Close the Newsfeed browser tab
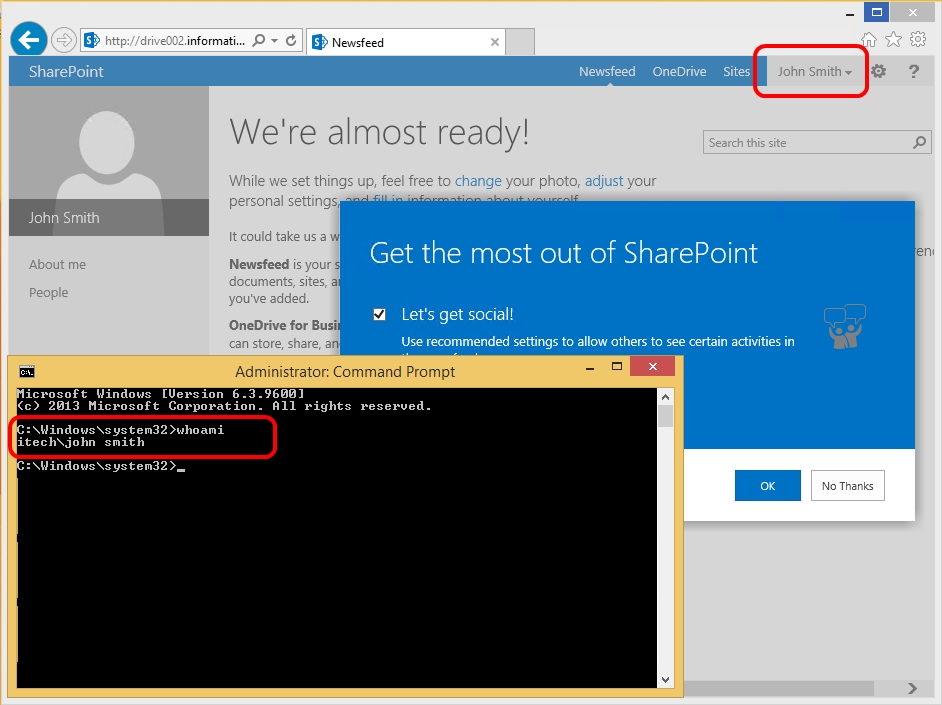The width and height of the screenshot is (942, 705). (494, 42)
